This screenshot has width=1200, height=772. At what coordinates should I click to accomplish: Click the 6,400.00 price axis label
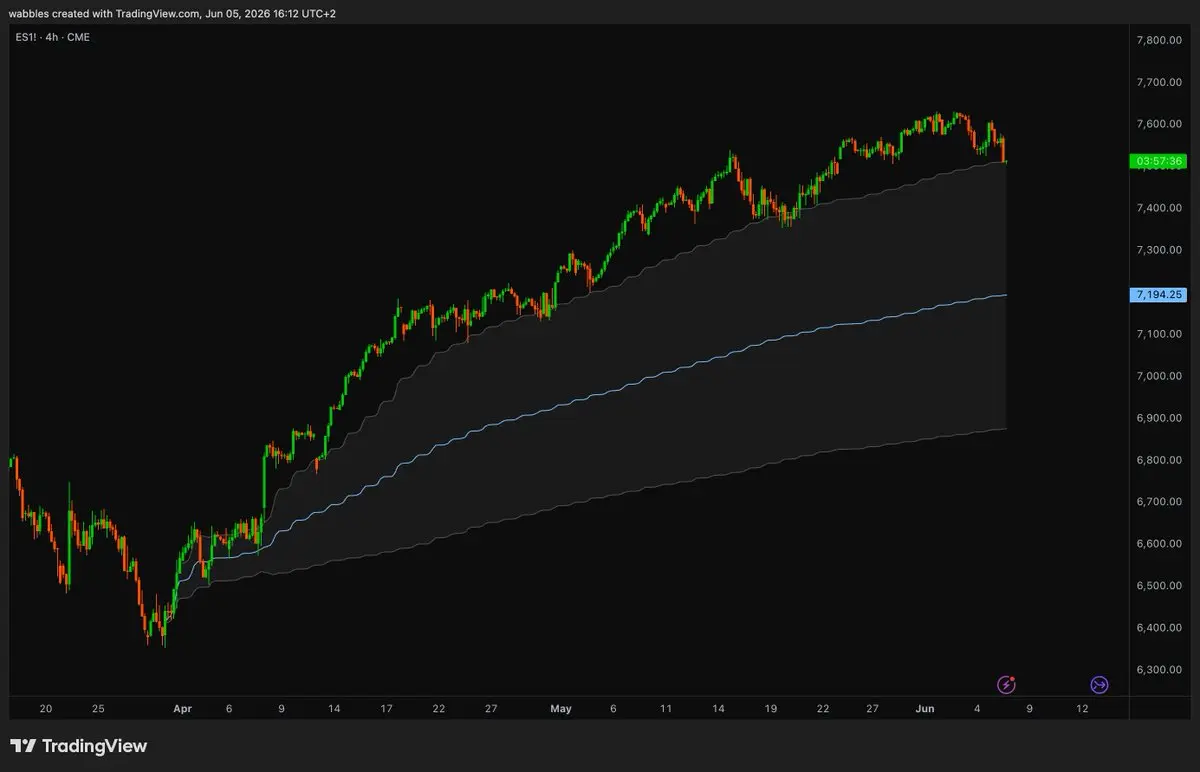tap(1160, 628)
